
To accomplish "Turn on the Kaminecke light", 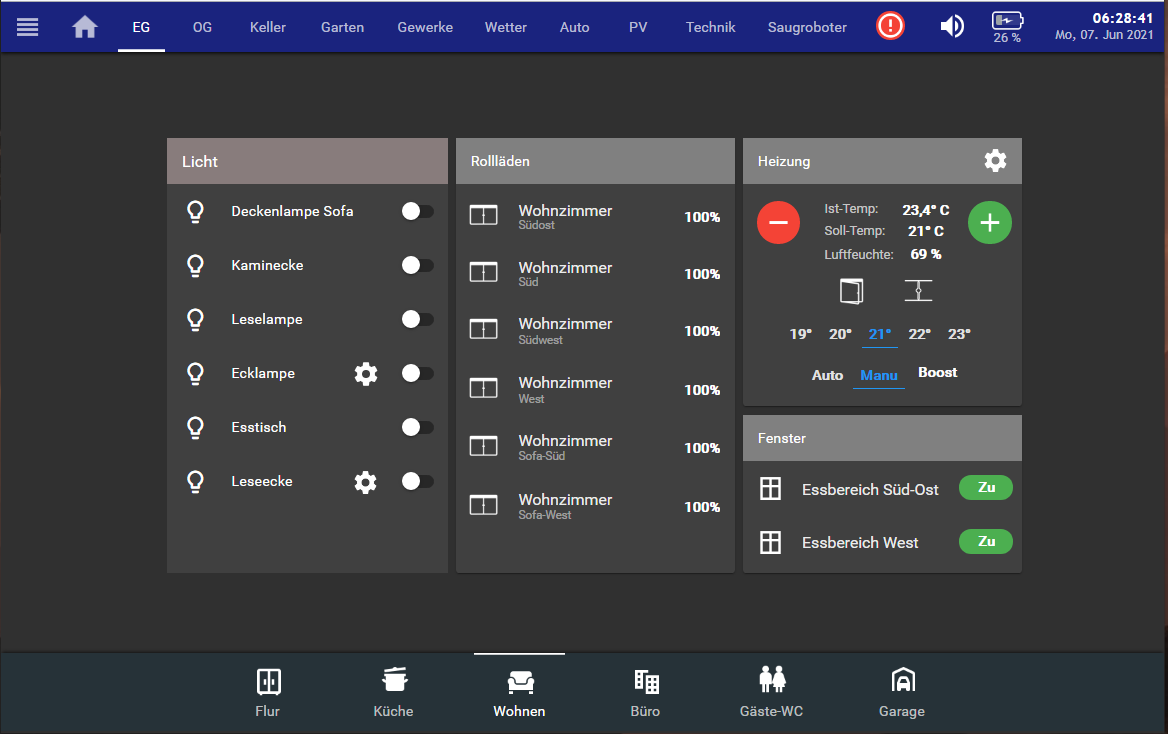I will click(417, 266).
